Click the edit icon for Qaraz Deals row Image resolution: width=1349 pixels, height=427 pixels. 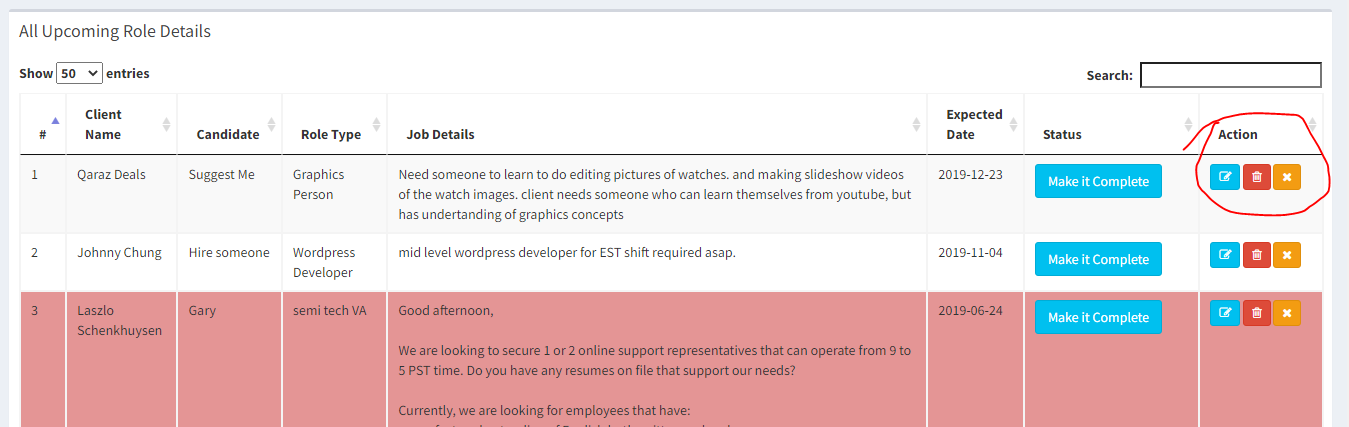pos(1224,177)
